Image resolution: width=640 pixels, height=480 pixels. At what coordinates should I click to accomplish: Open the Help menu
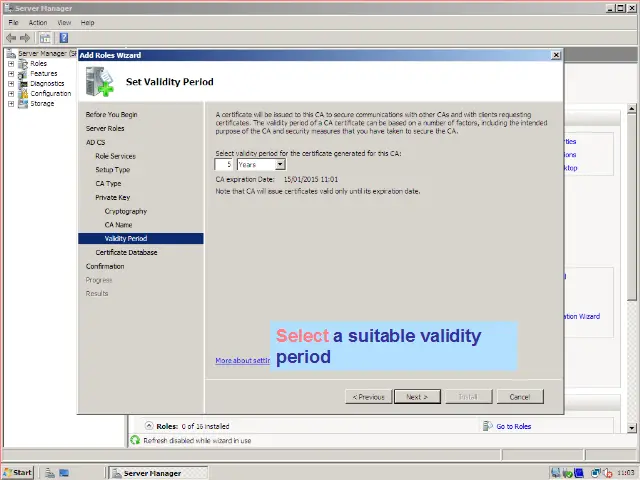click(x=87, y=23)
